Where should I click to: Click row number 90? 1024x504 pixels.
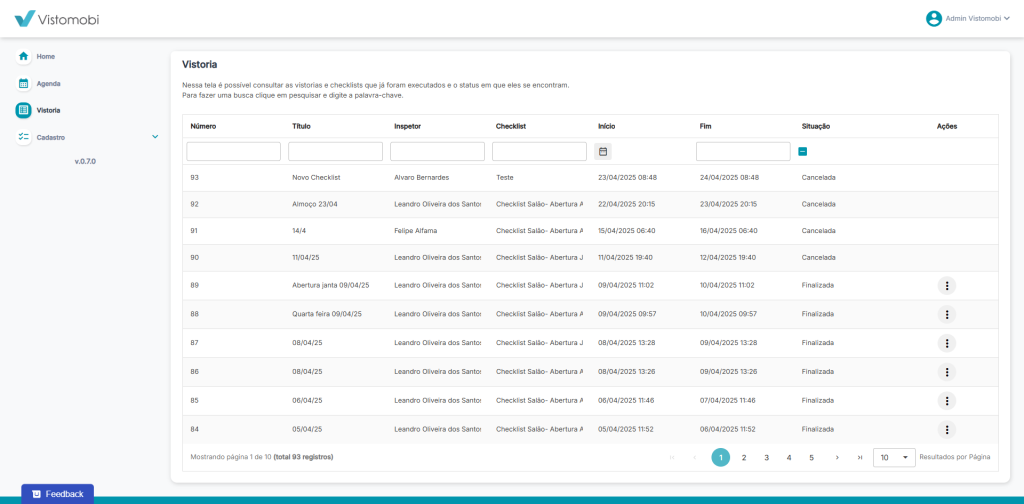195,257
